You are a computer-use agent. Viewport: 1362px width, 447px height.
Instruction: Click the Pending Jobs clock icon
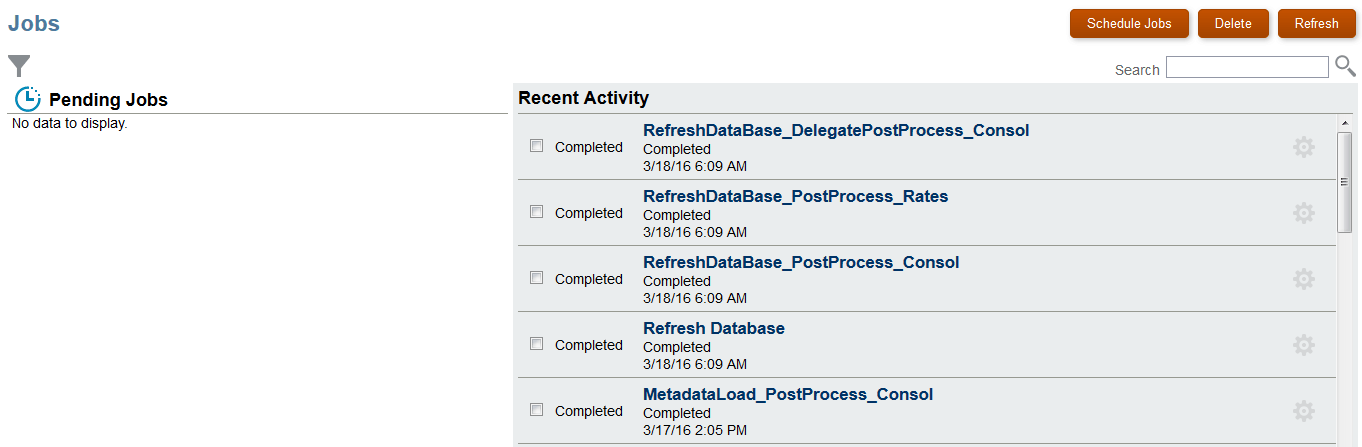27,99
